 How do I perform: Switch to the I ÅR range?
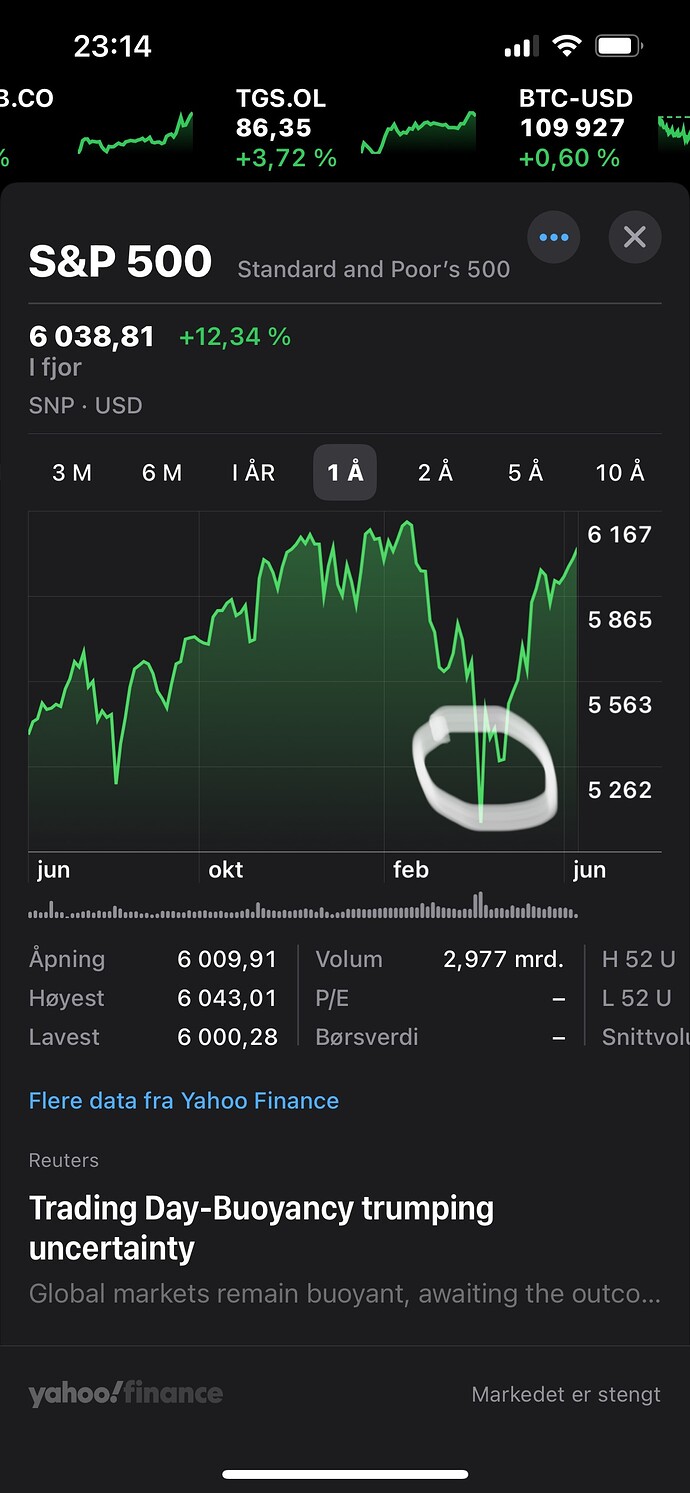[x=253, y=472]
